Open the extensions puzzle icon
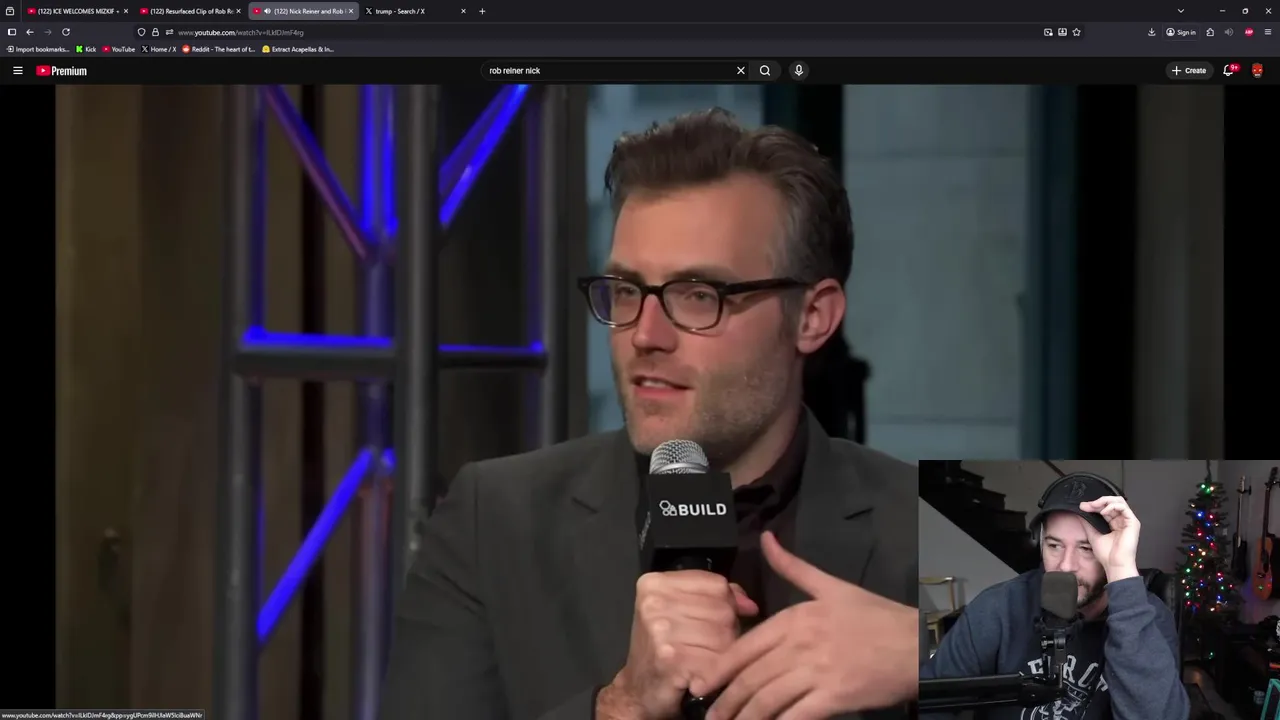Image resolution: width=1280 pixels, height=720 pixels. pyautogui.click(x=1210, y=32)
